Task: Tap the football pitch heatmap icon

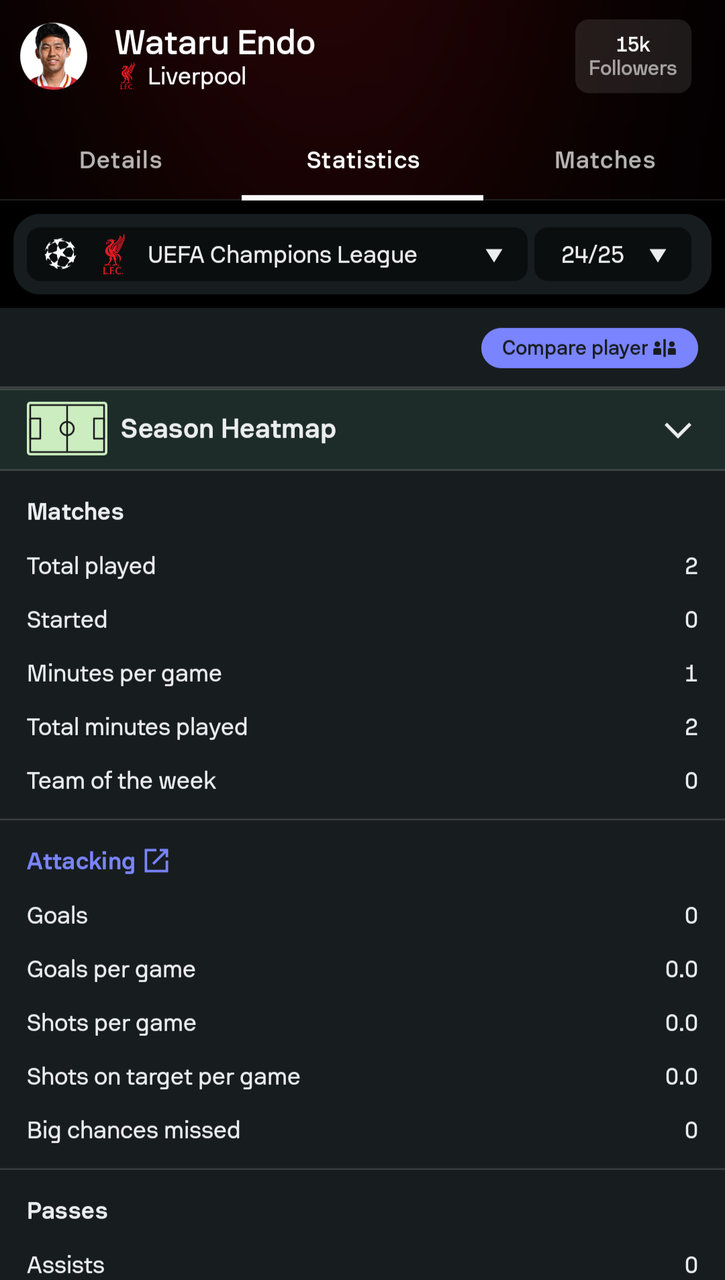Action: (67, 429)
